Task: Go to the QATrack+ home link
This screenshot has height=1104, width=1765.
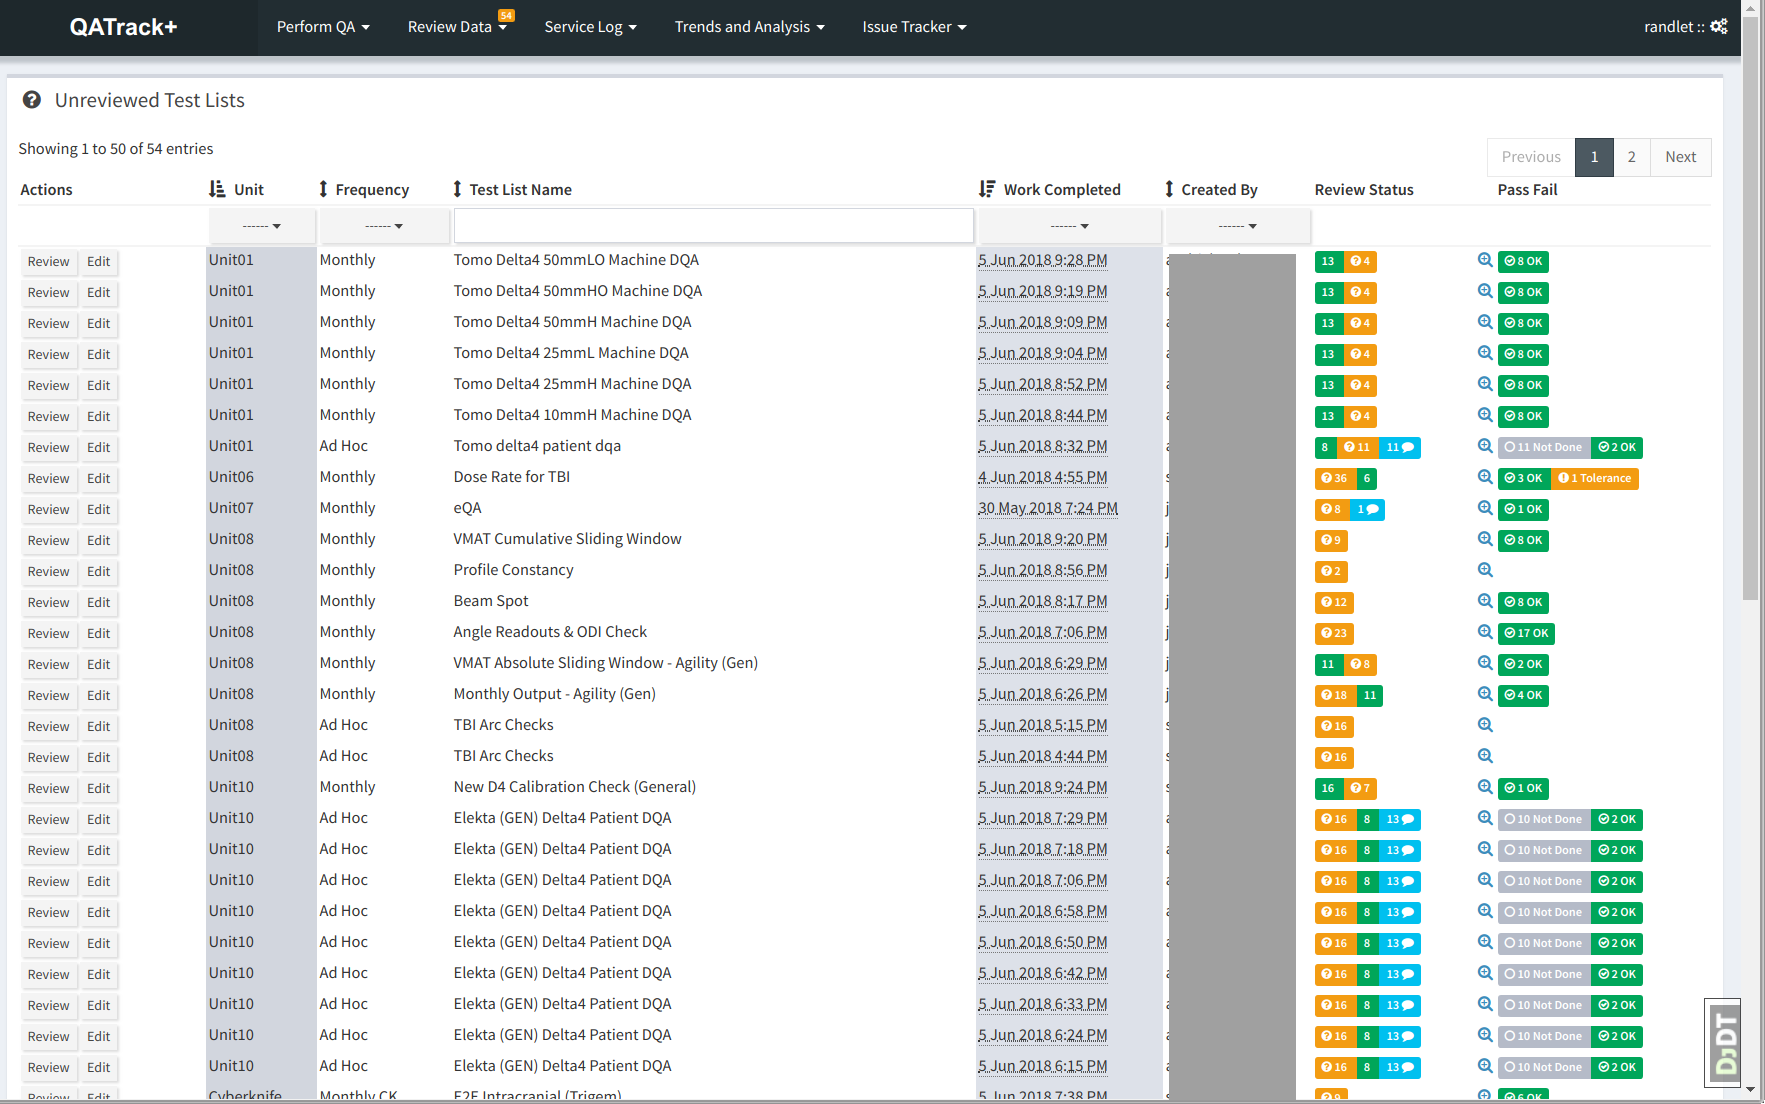Action: [123, 27]
